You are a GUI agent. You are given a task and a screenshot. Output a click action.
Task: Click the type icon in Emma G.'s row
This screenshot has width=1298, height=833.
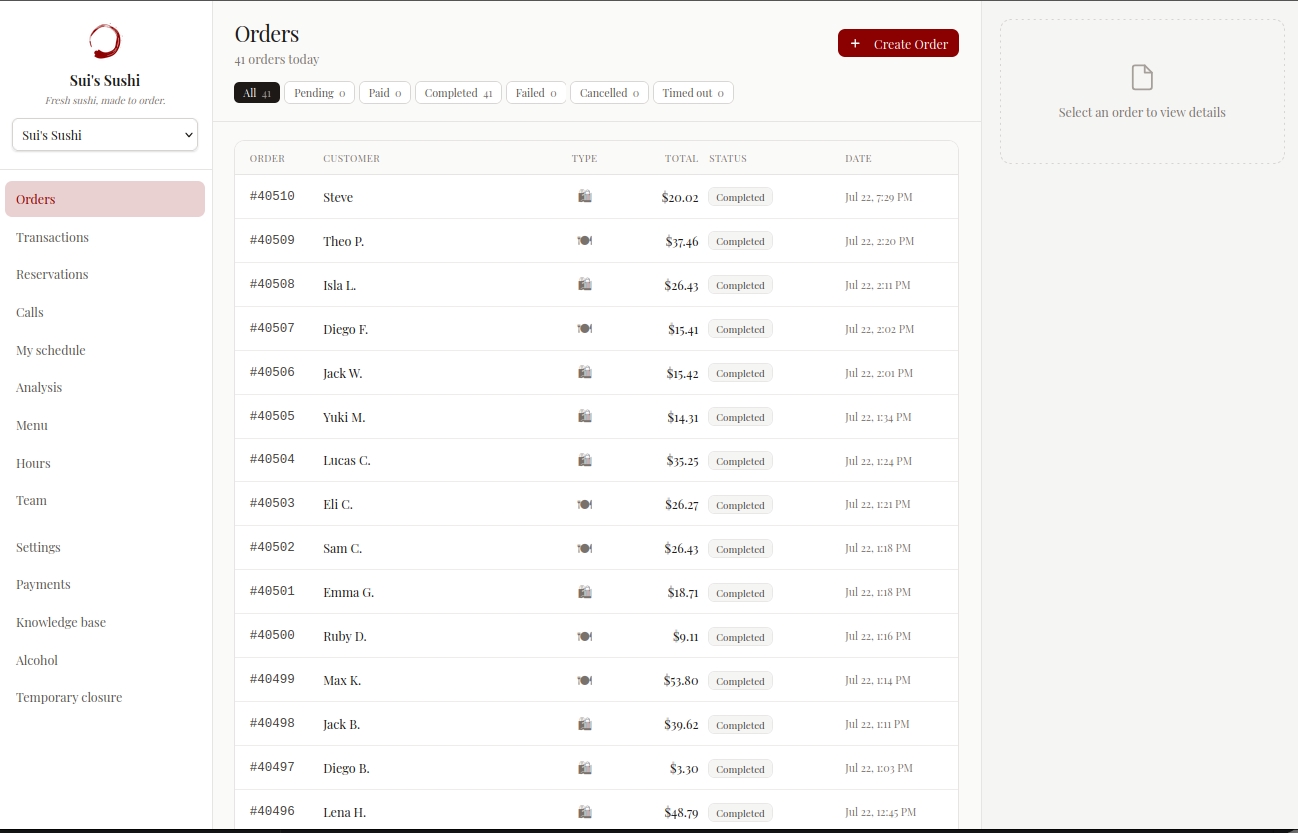585,593
